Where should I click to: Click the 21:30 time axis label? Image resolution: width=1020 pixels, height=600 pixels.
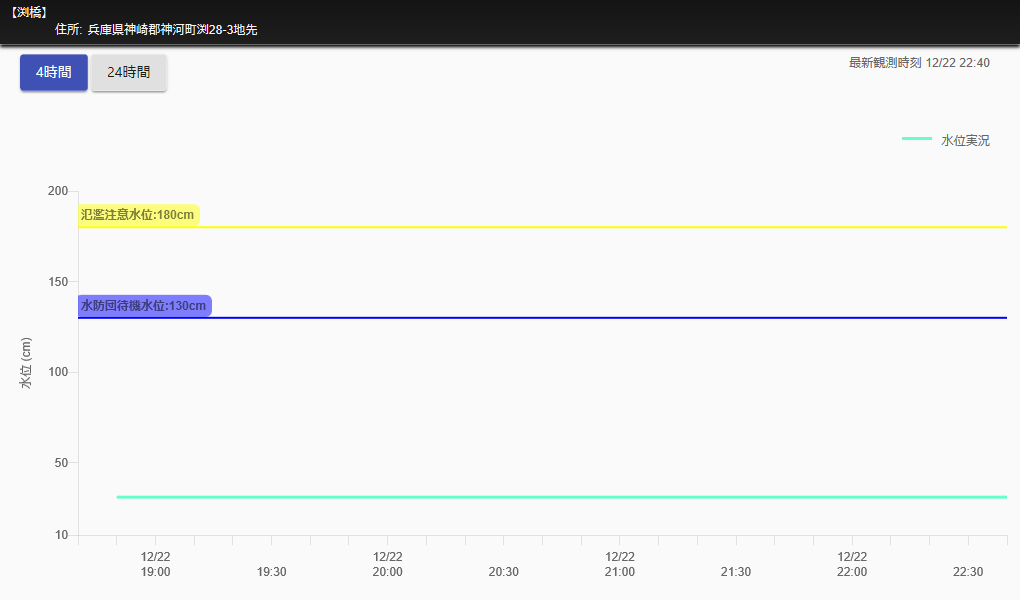(736, 572)
